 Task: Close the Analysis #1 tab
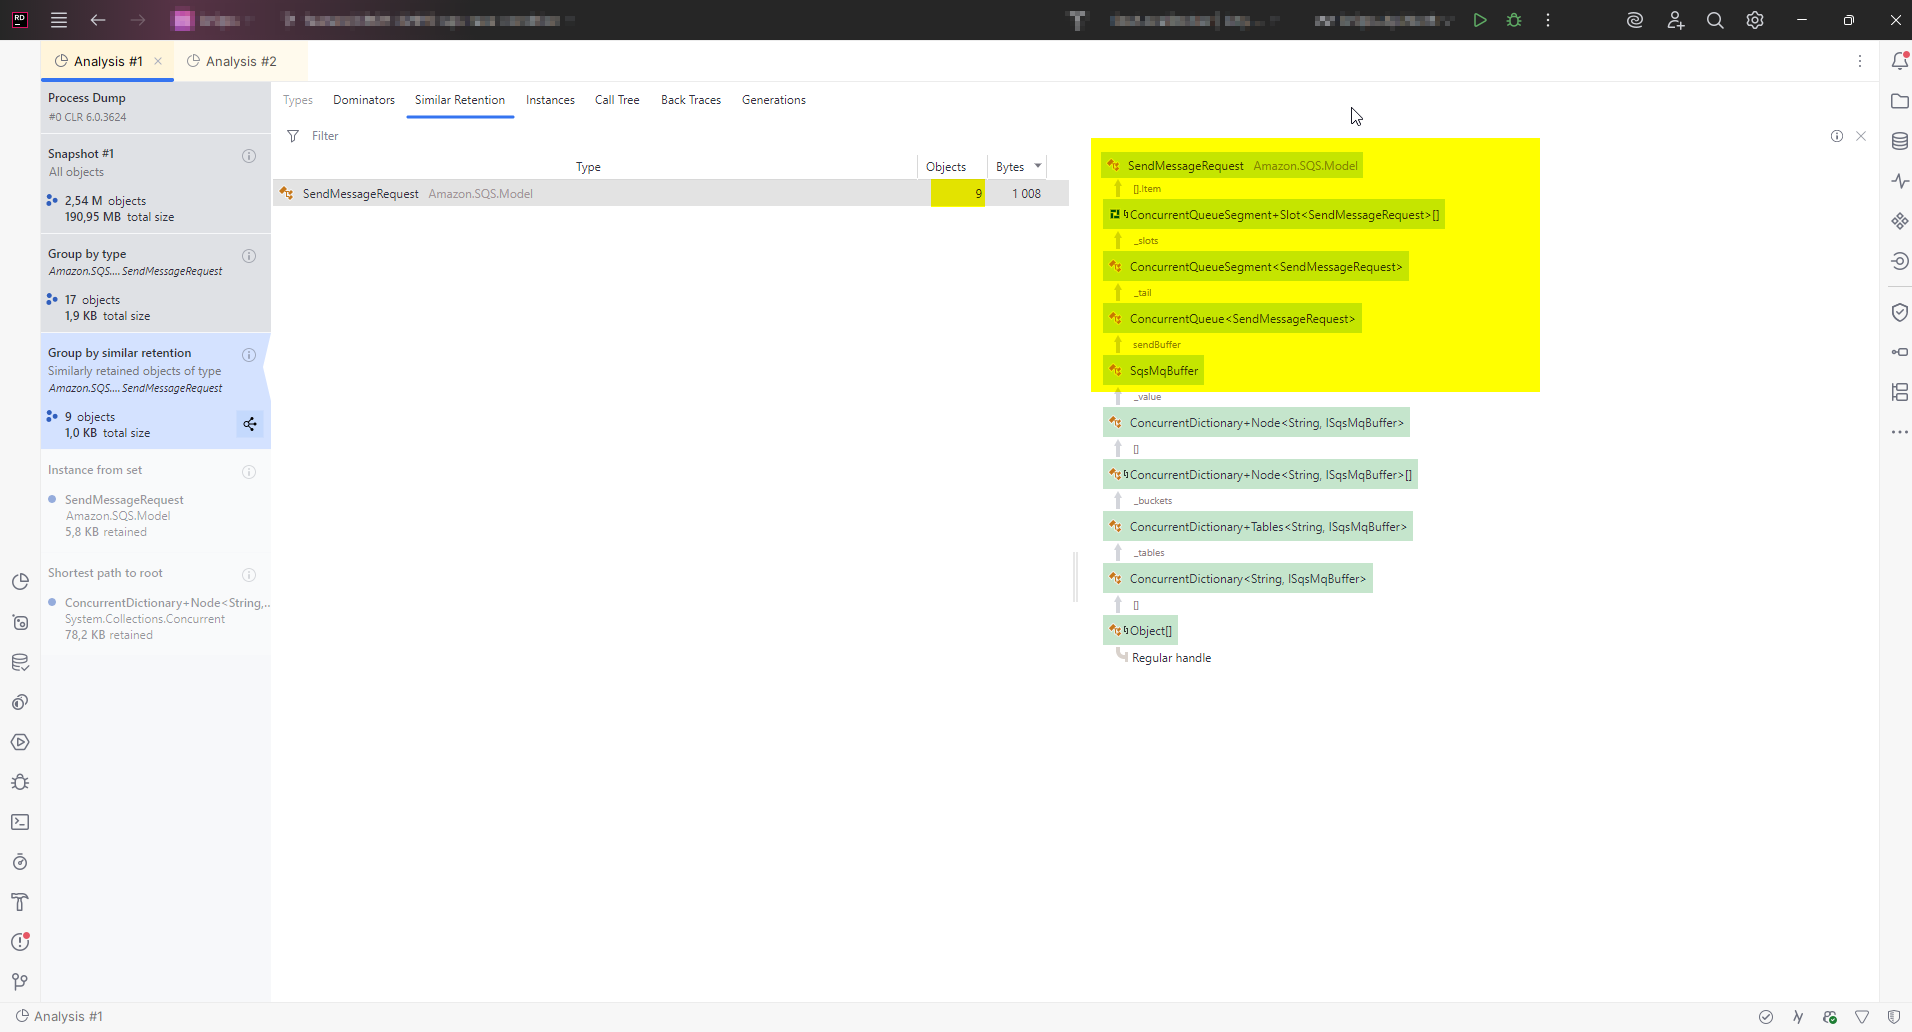coord(158,61)
